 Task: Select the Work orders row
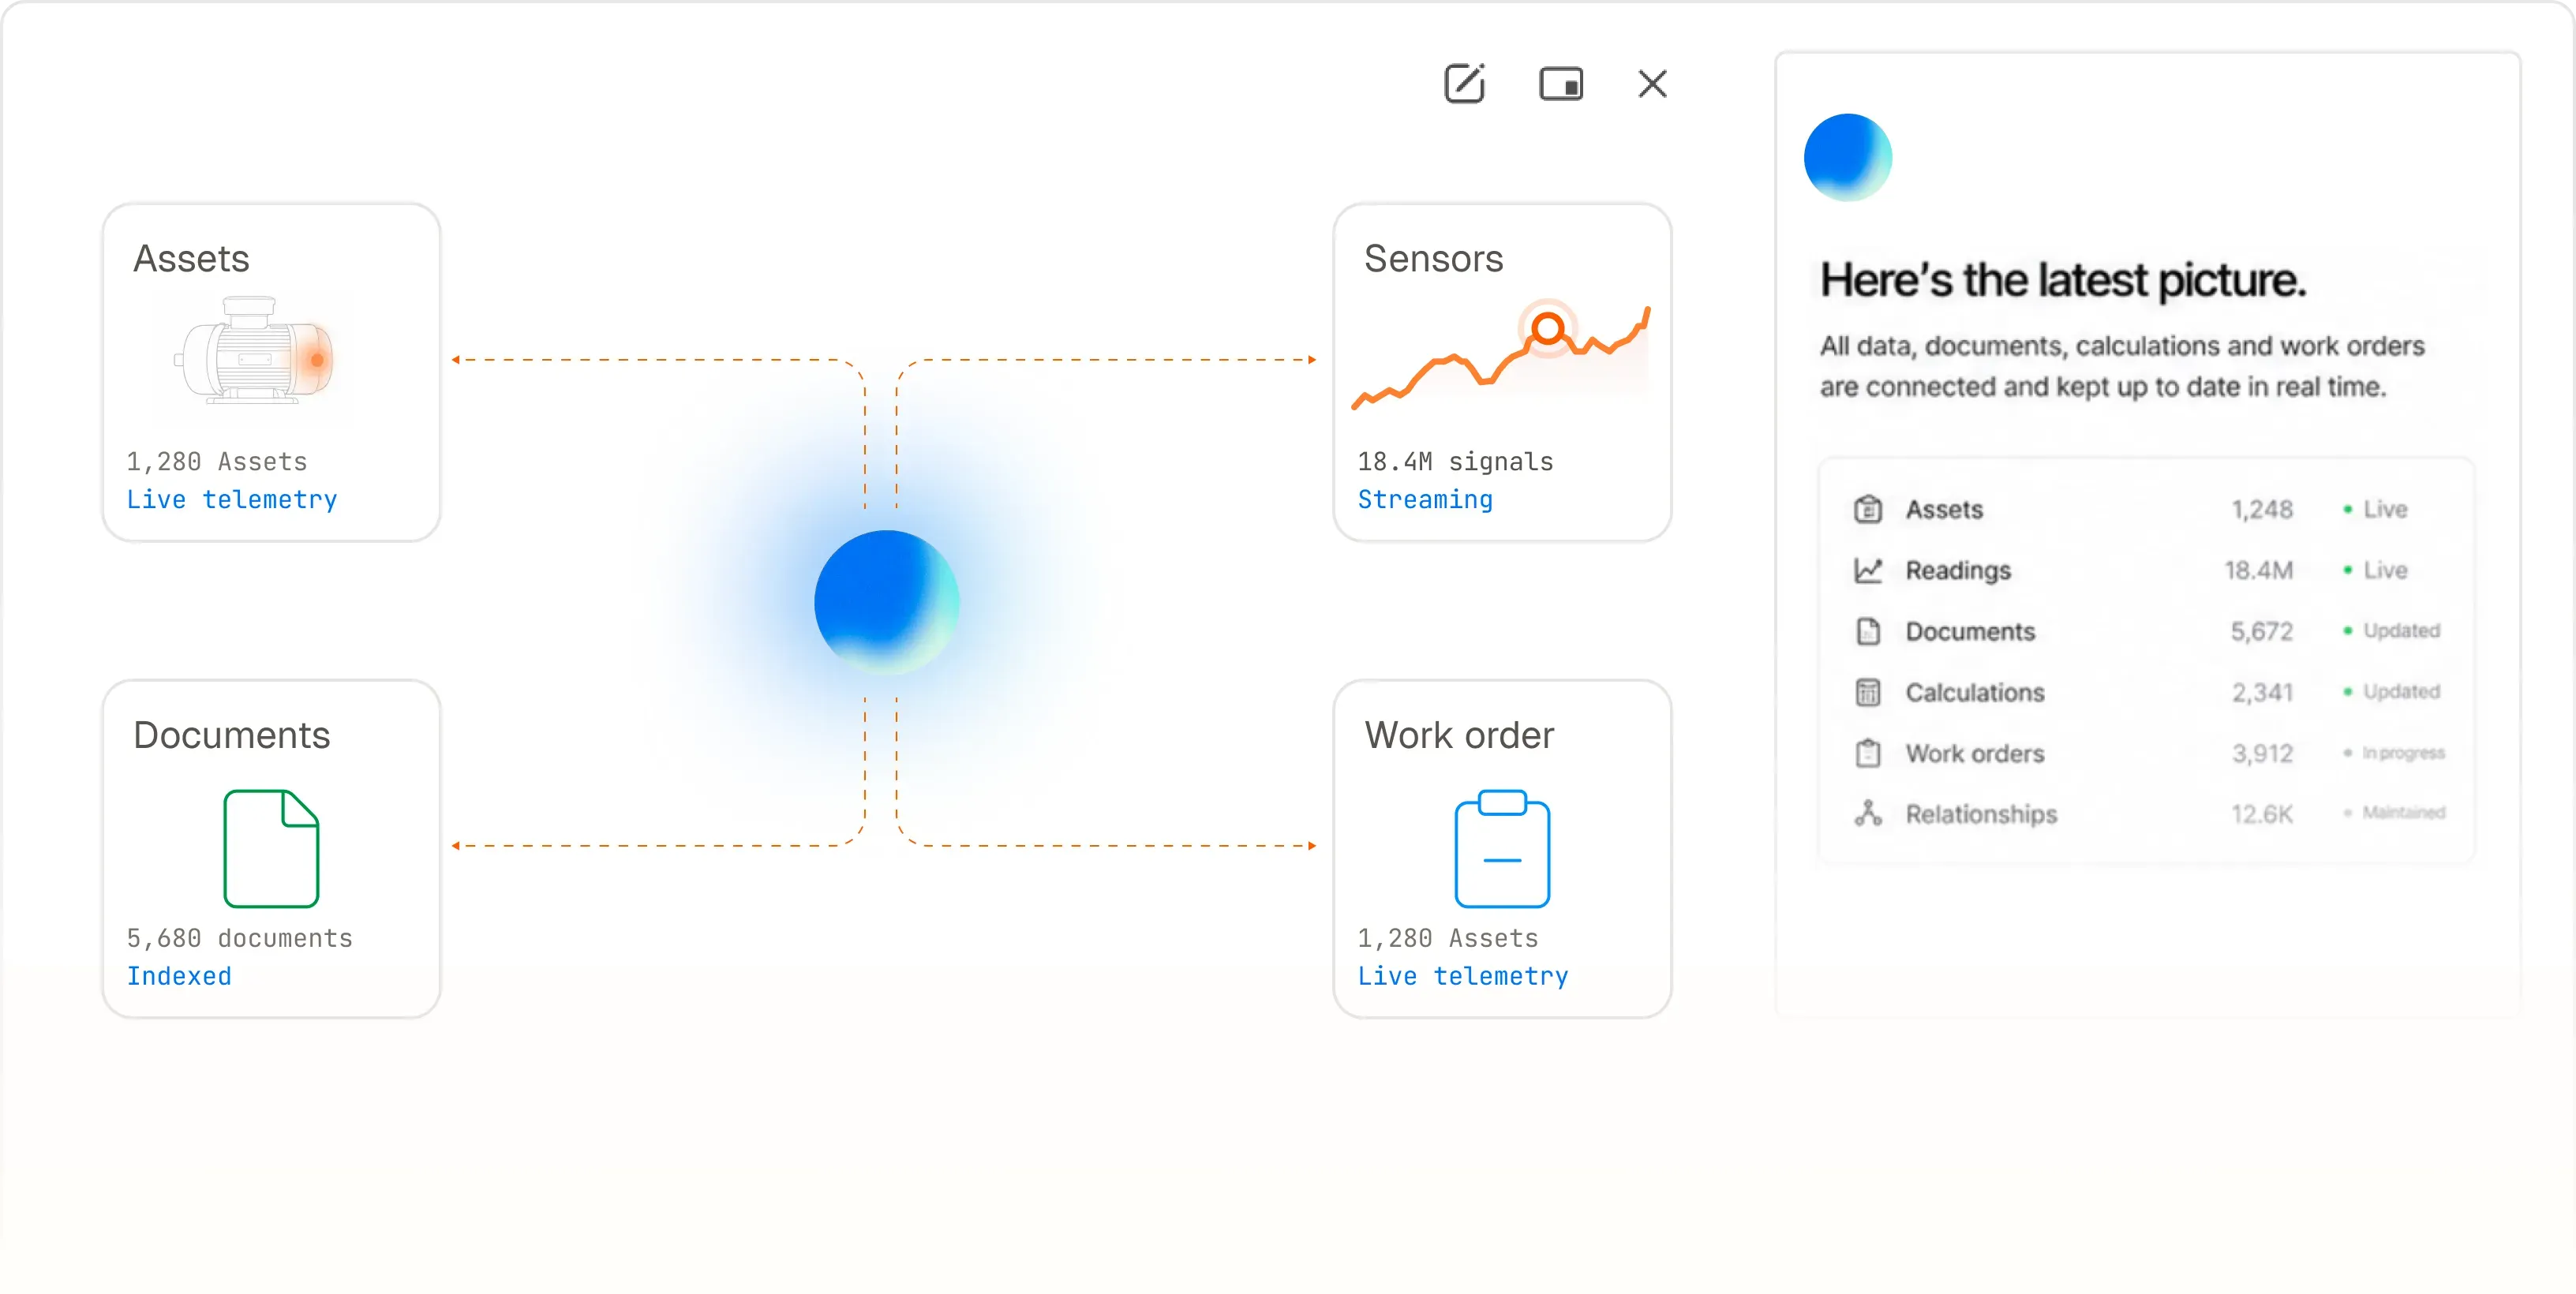[x=2146, y=753]
